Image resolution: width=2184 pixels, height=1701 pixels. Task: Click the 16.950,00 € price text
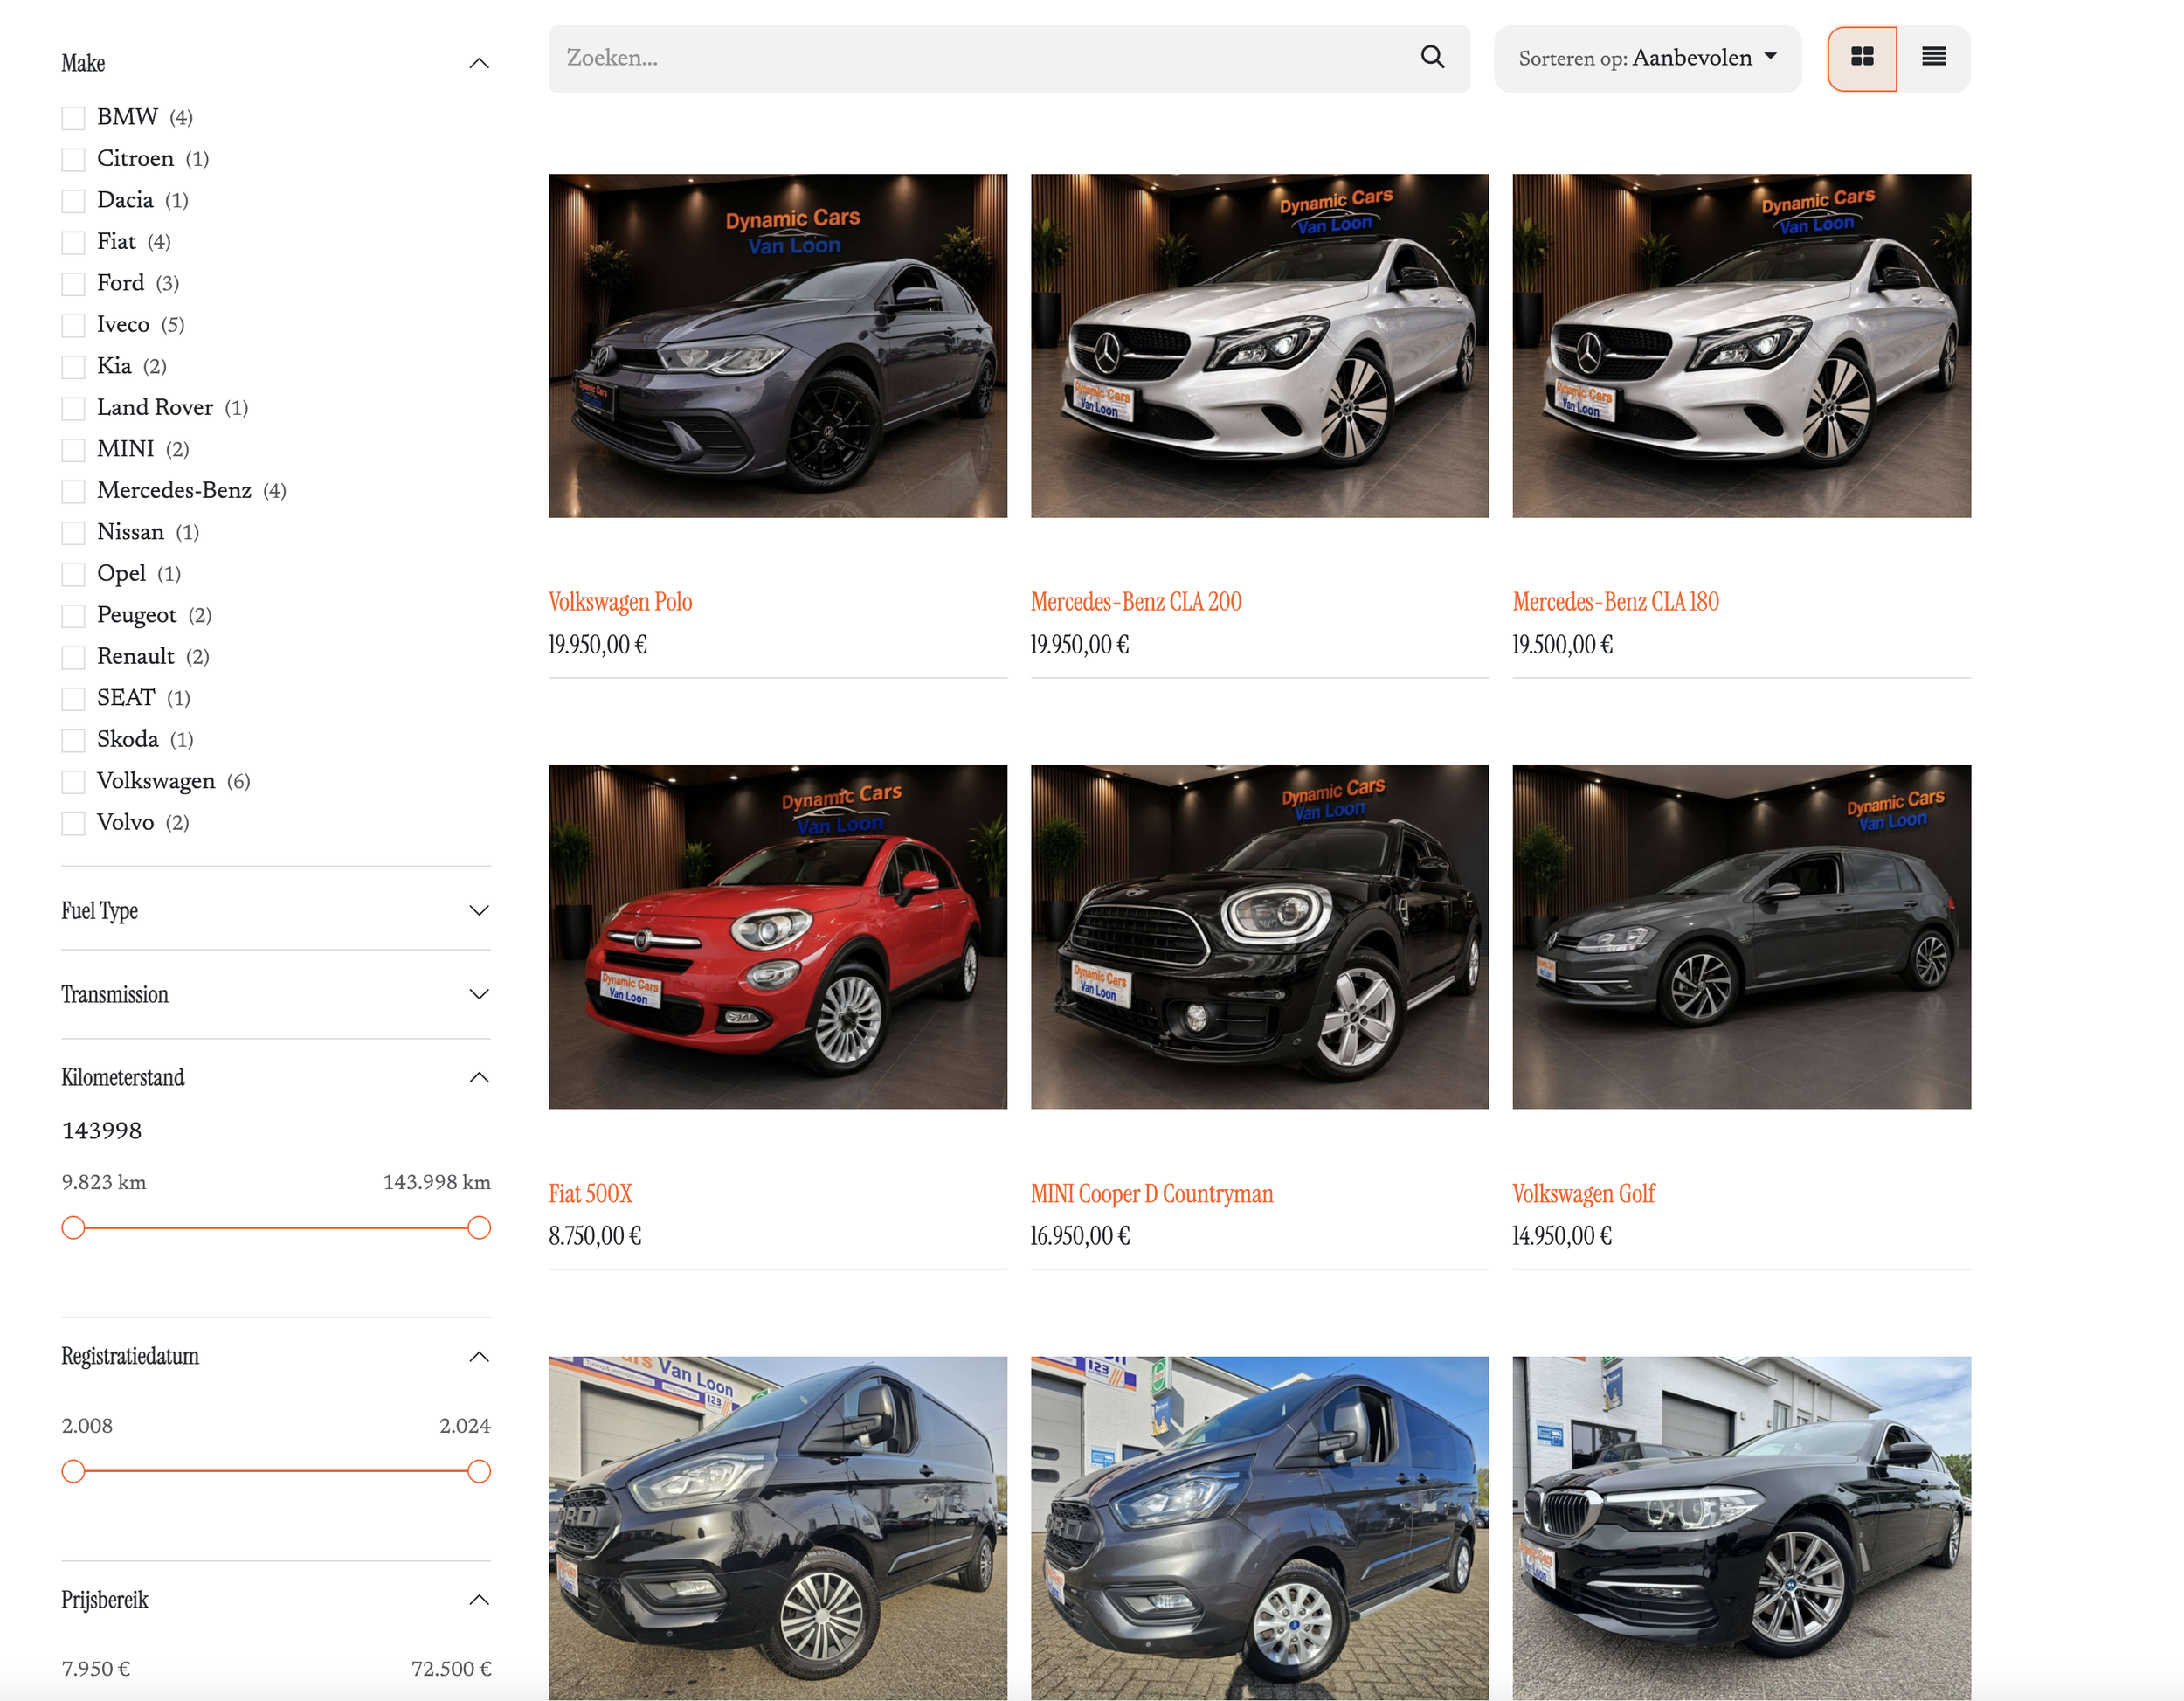[x=1080, y=1236]
